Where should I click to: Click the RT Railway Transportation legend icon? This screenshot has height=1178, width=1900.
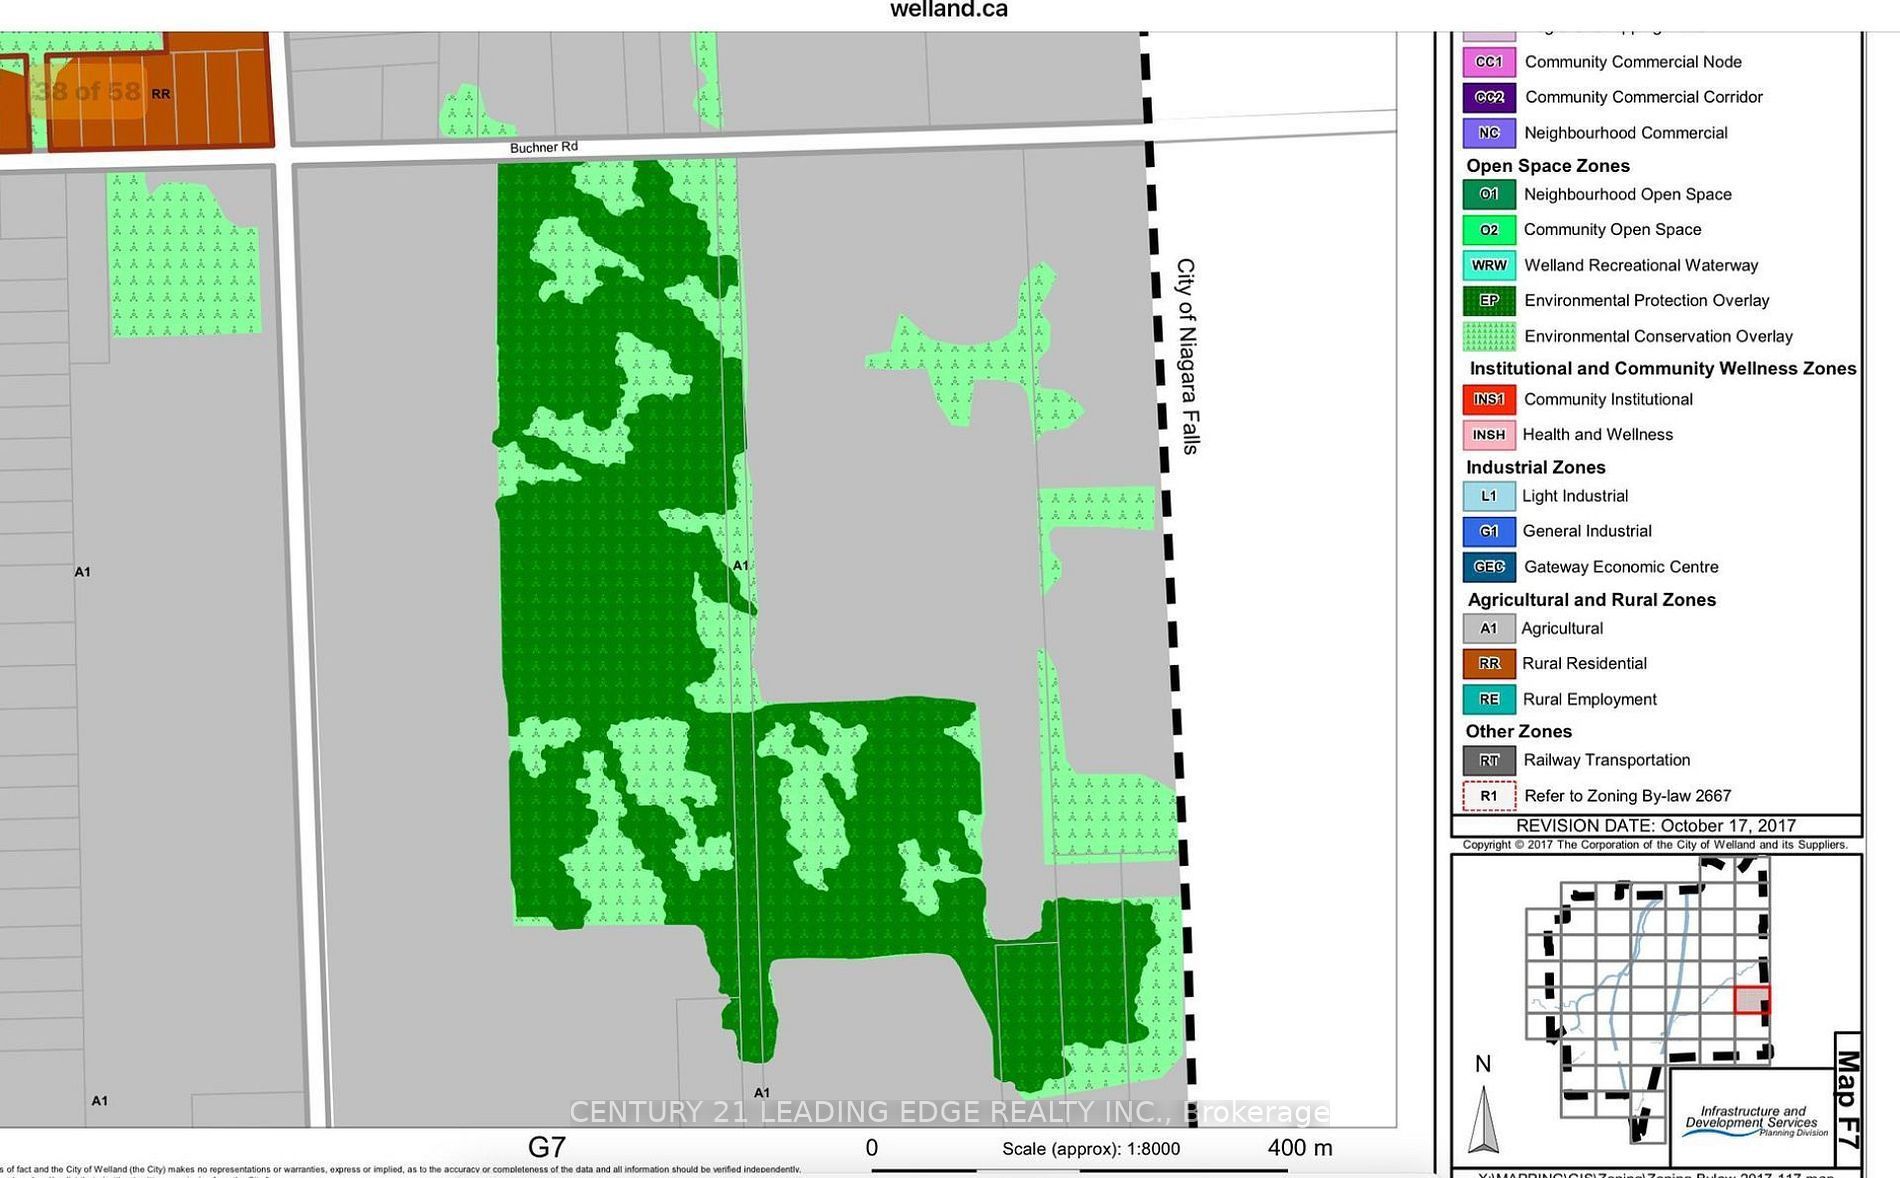1489,760
